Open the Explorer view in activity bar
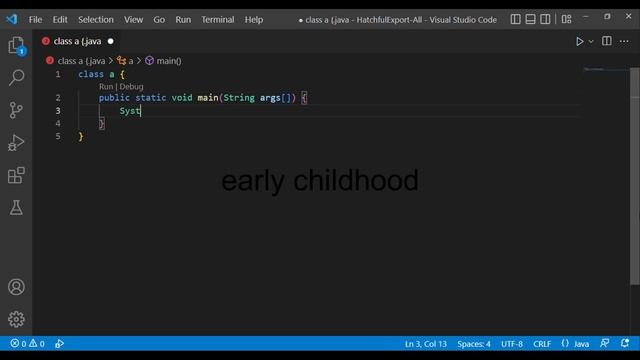 click(x=16, y=45)
